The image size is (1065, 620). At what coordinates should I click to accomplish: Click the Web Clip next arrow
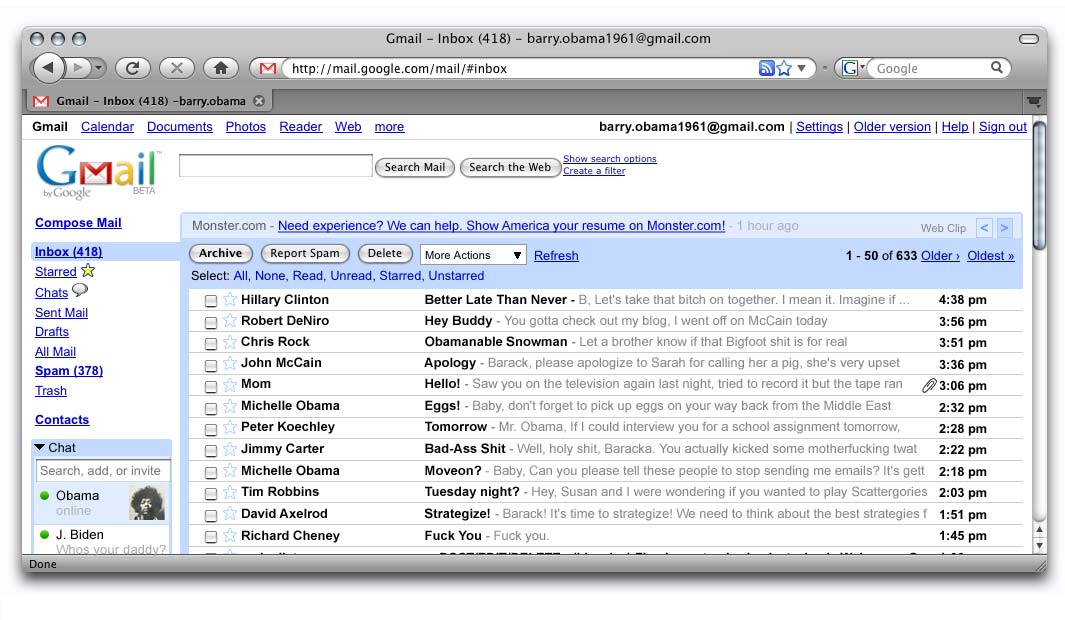pos(1004,228)
